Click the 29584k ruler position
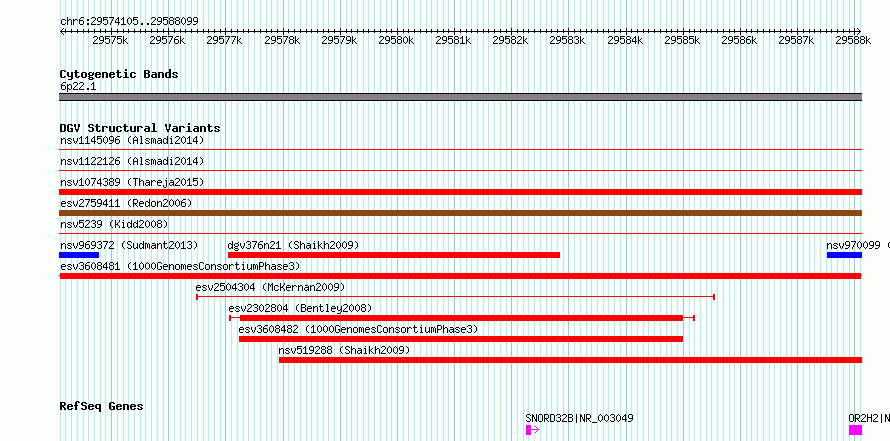 tap(625, 40)
